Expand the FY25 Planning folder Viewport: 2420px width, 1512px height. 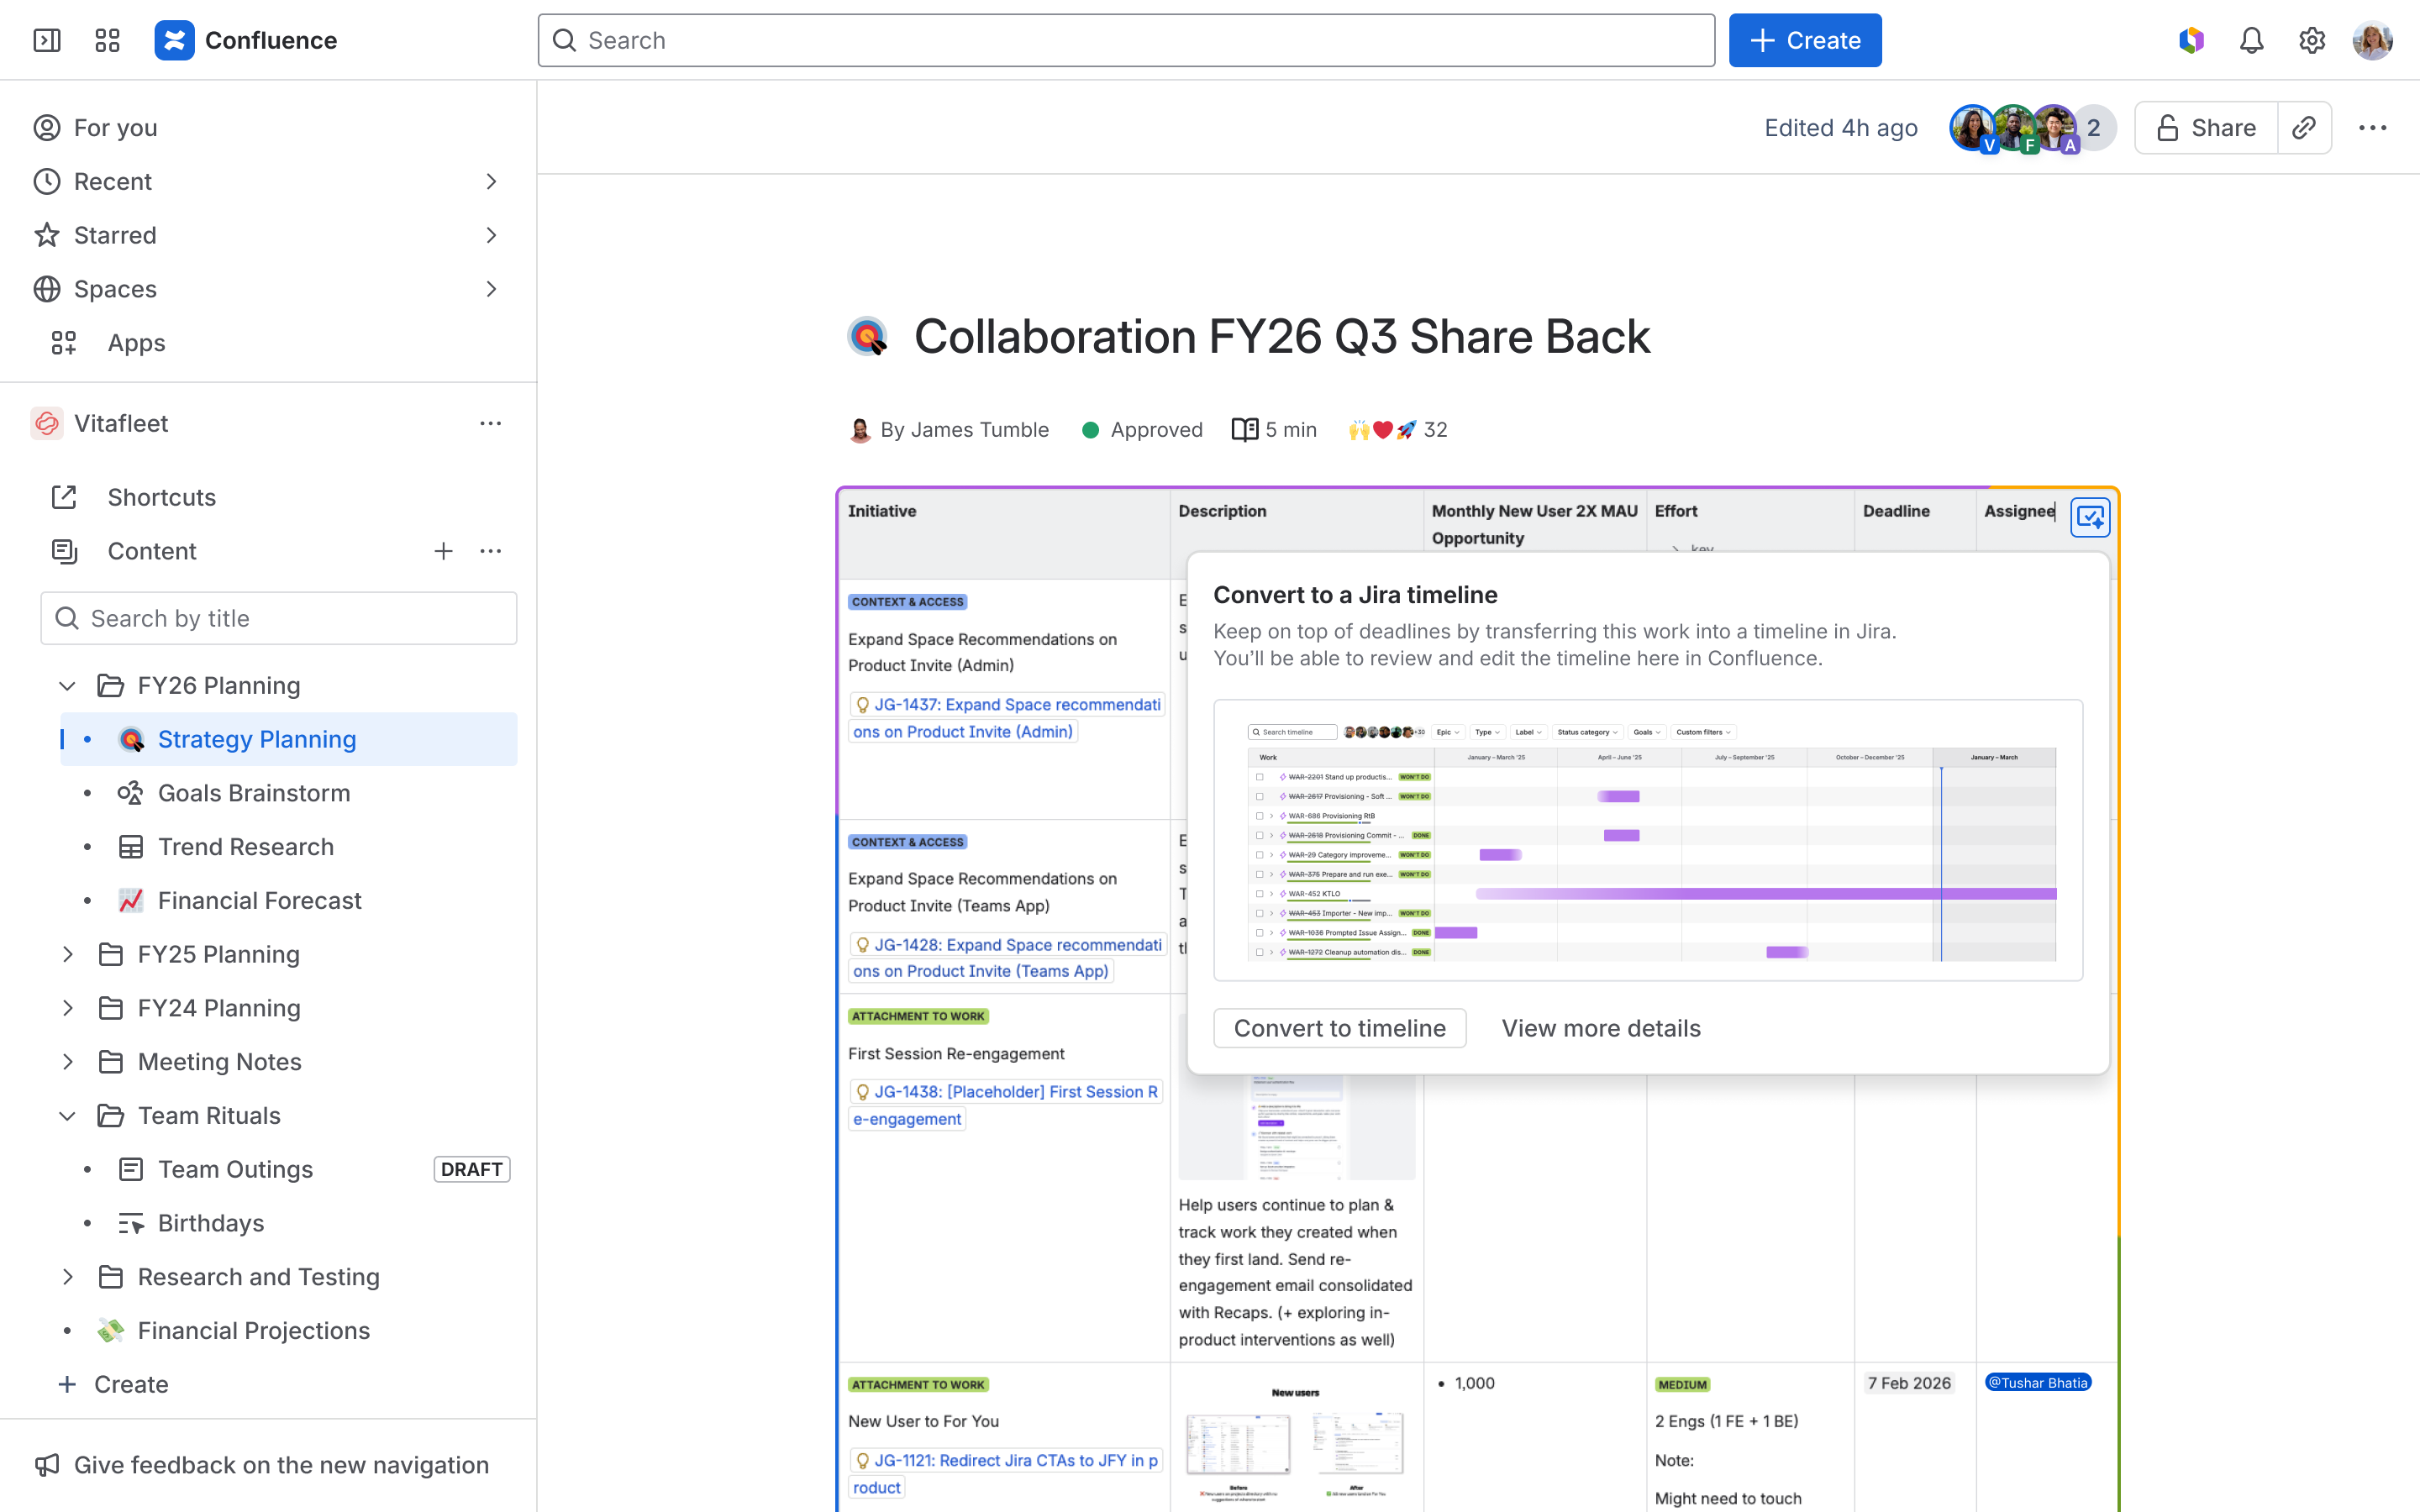coord(67,954)
